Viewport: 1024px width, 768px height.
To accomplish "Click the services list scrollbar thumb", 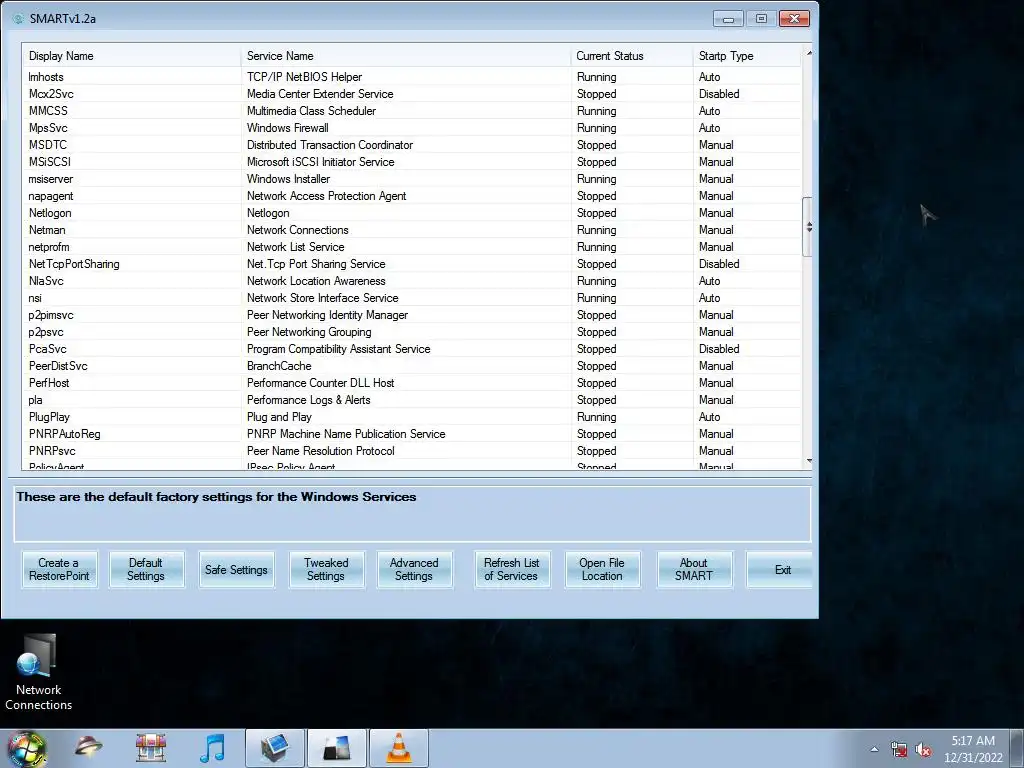I will (808, 227).
